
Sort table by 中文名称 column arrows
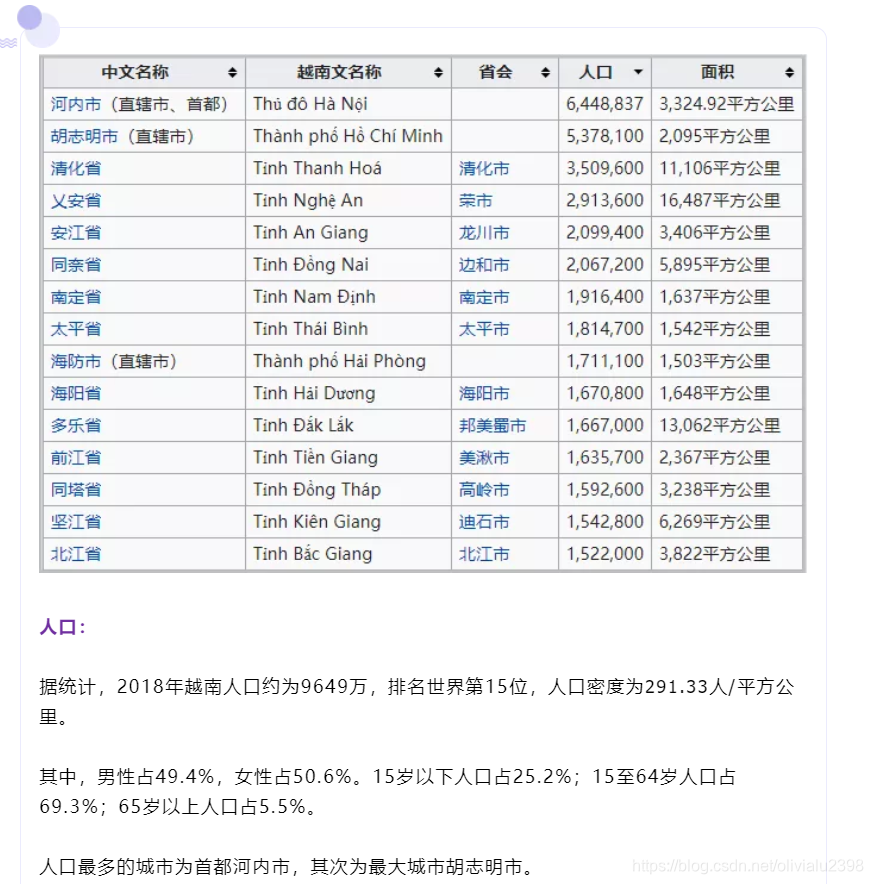point(232,73)
